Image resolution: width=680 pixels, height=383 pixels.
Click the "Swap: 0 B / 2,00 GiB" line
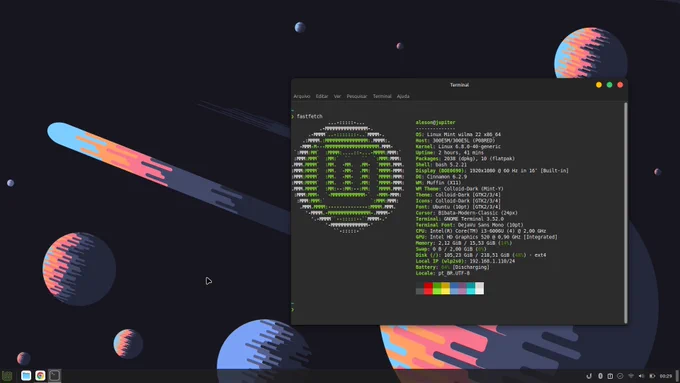451,249
